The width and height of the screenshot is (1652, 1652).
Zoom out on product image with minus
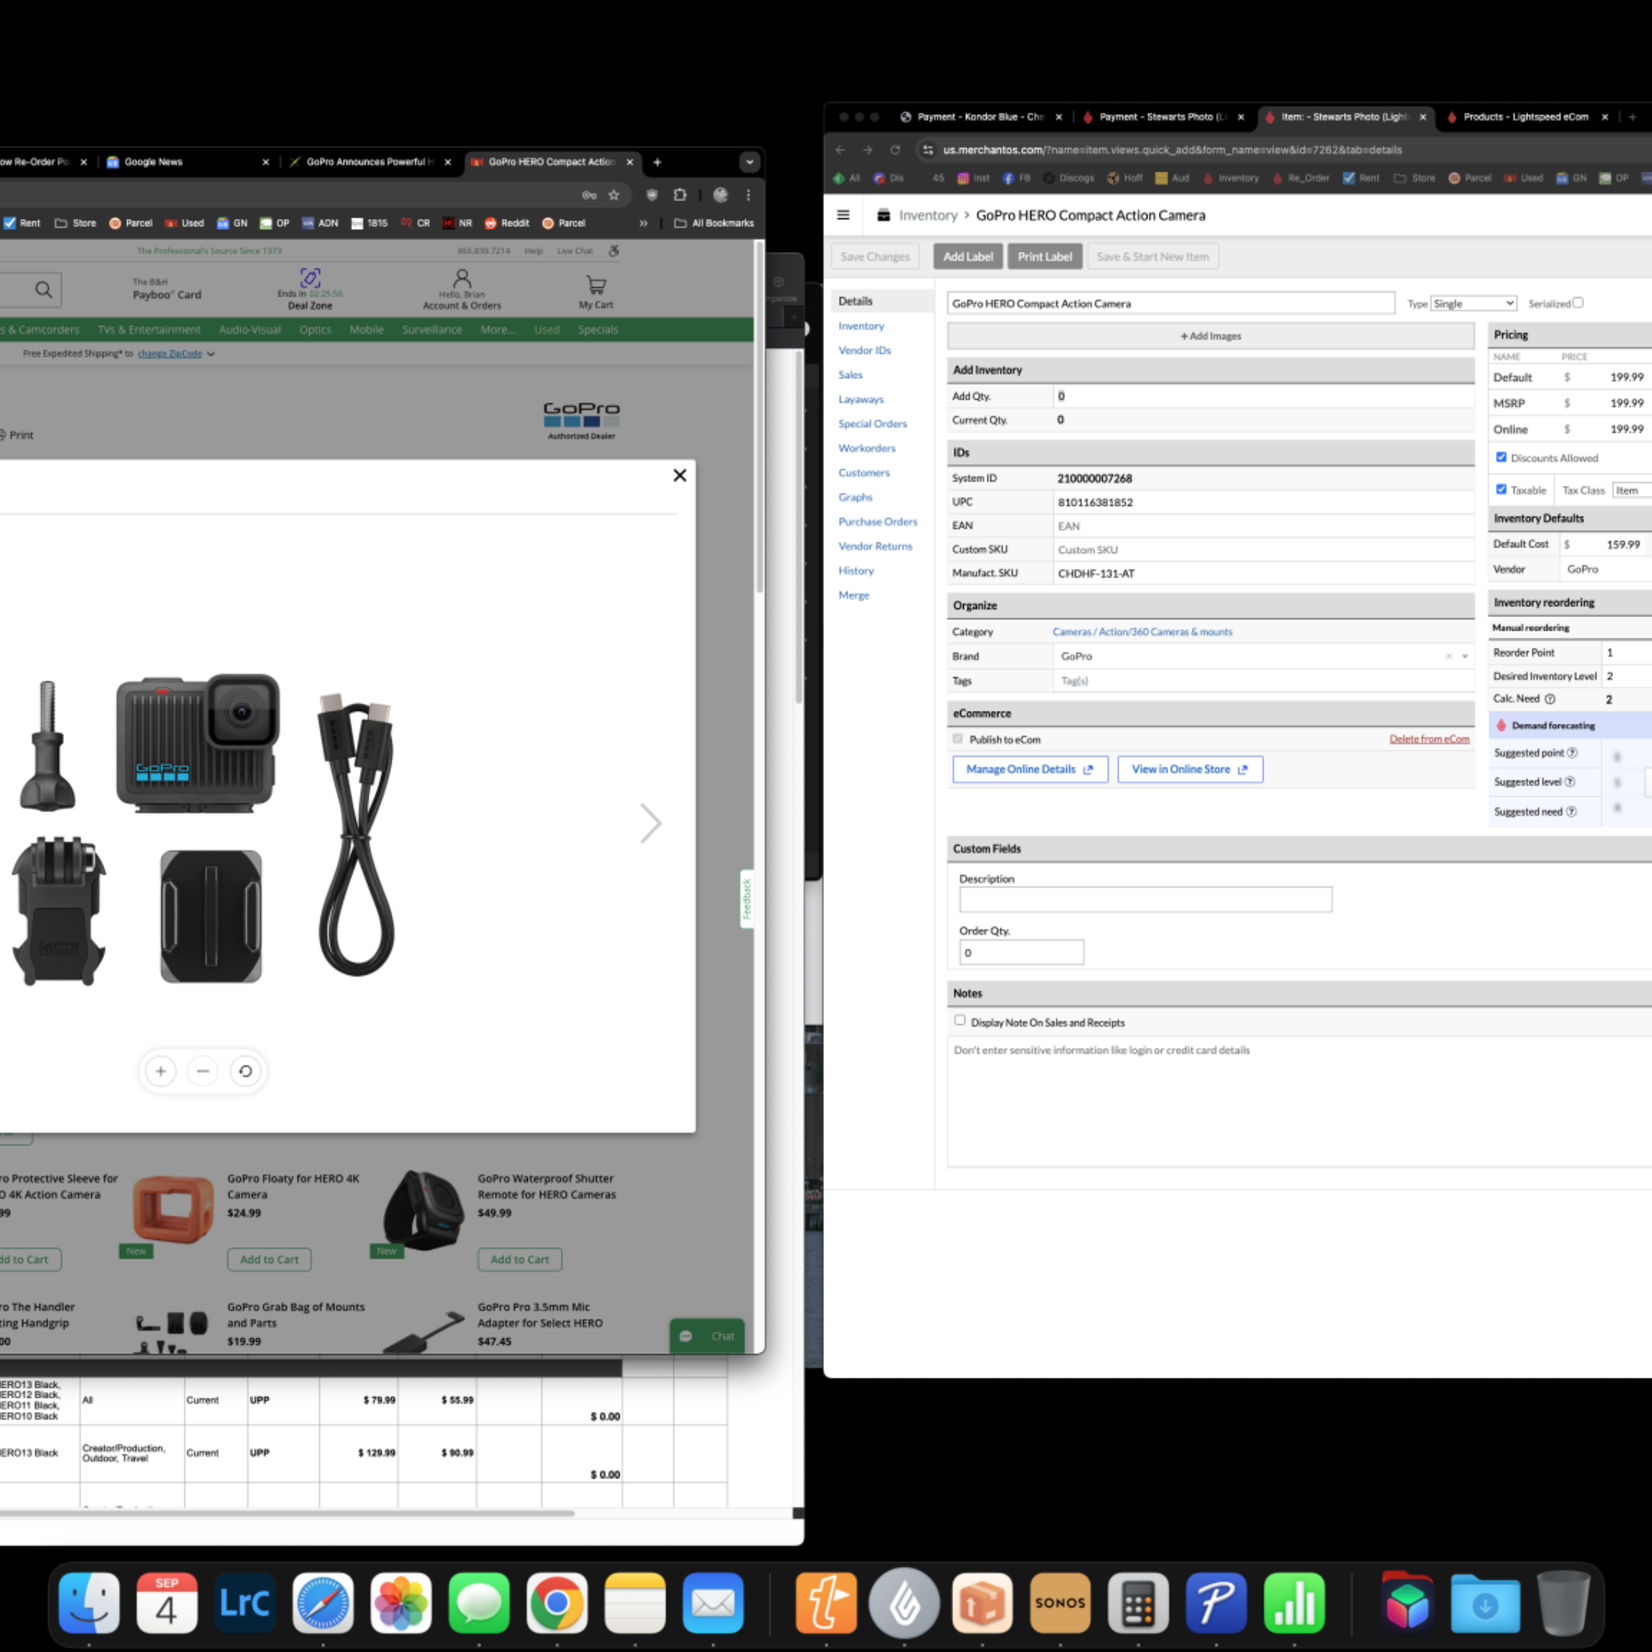pos(203,1071)
